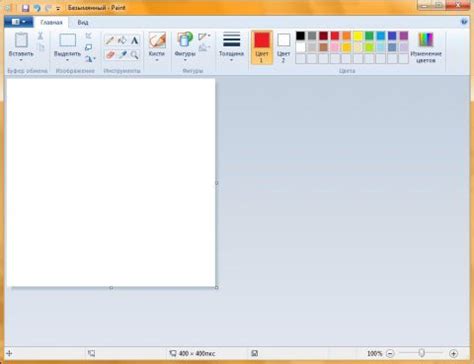Open the Edit colors dialog

pos(426,48)
